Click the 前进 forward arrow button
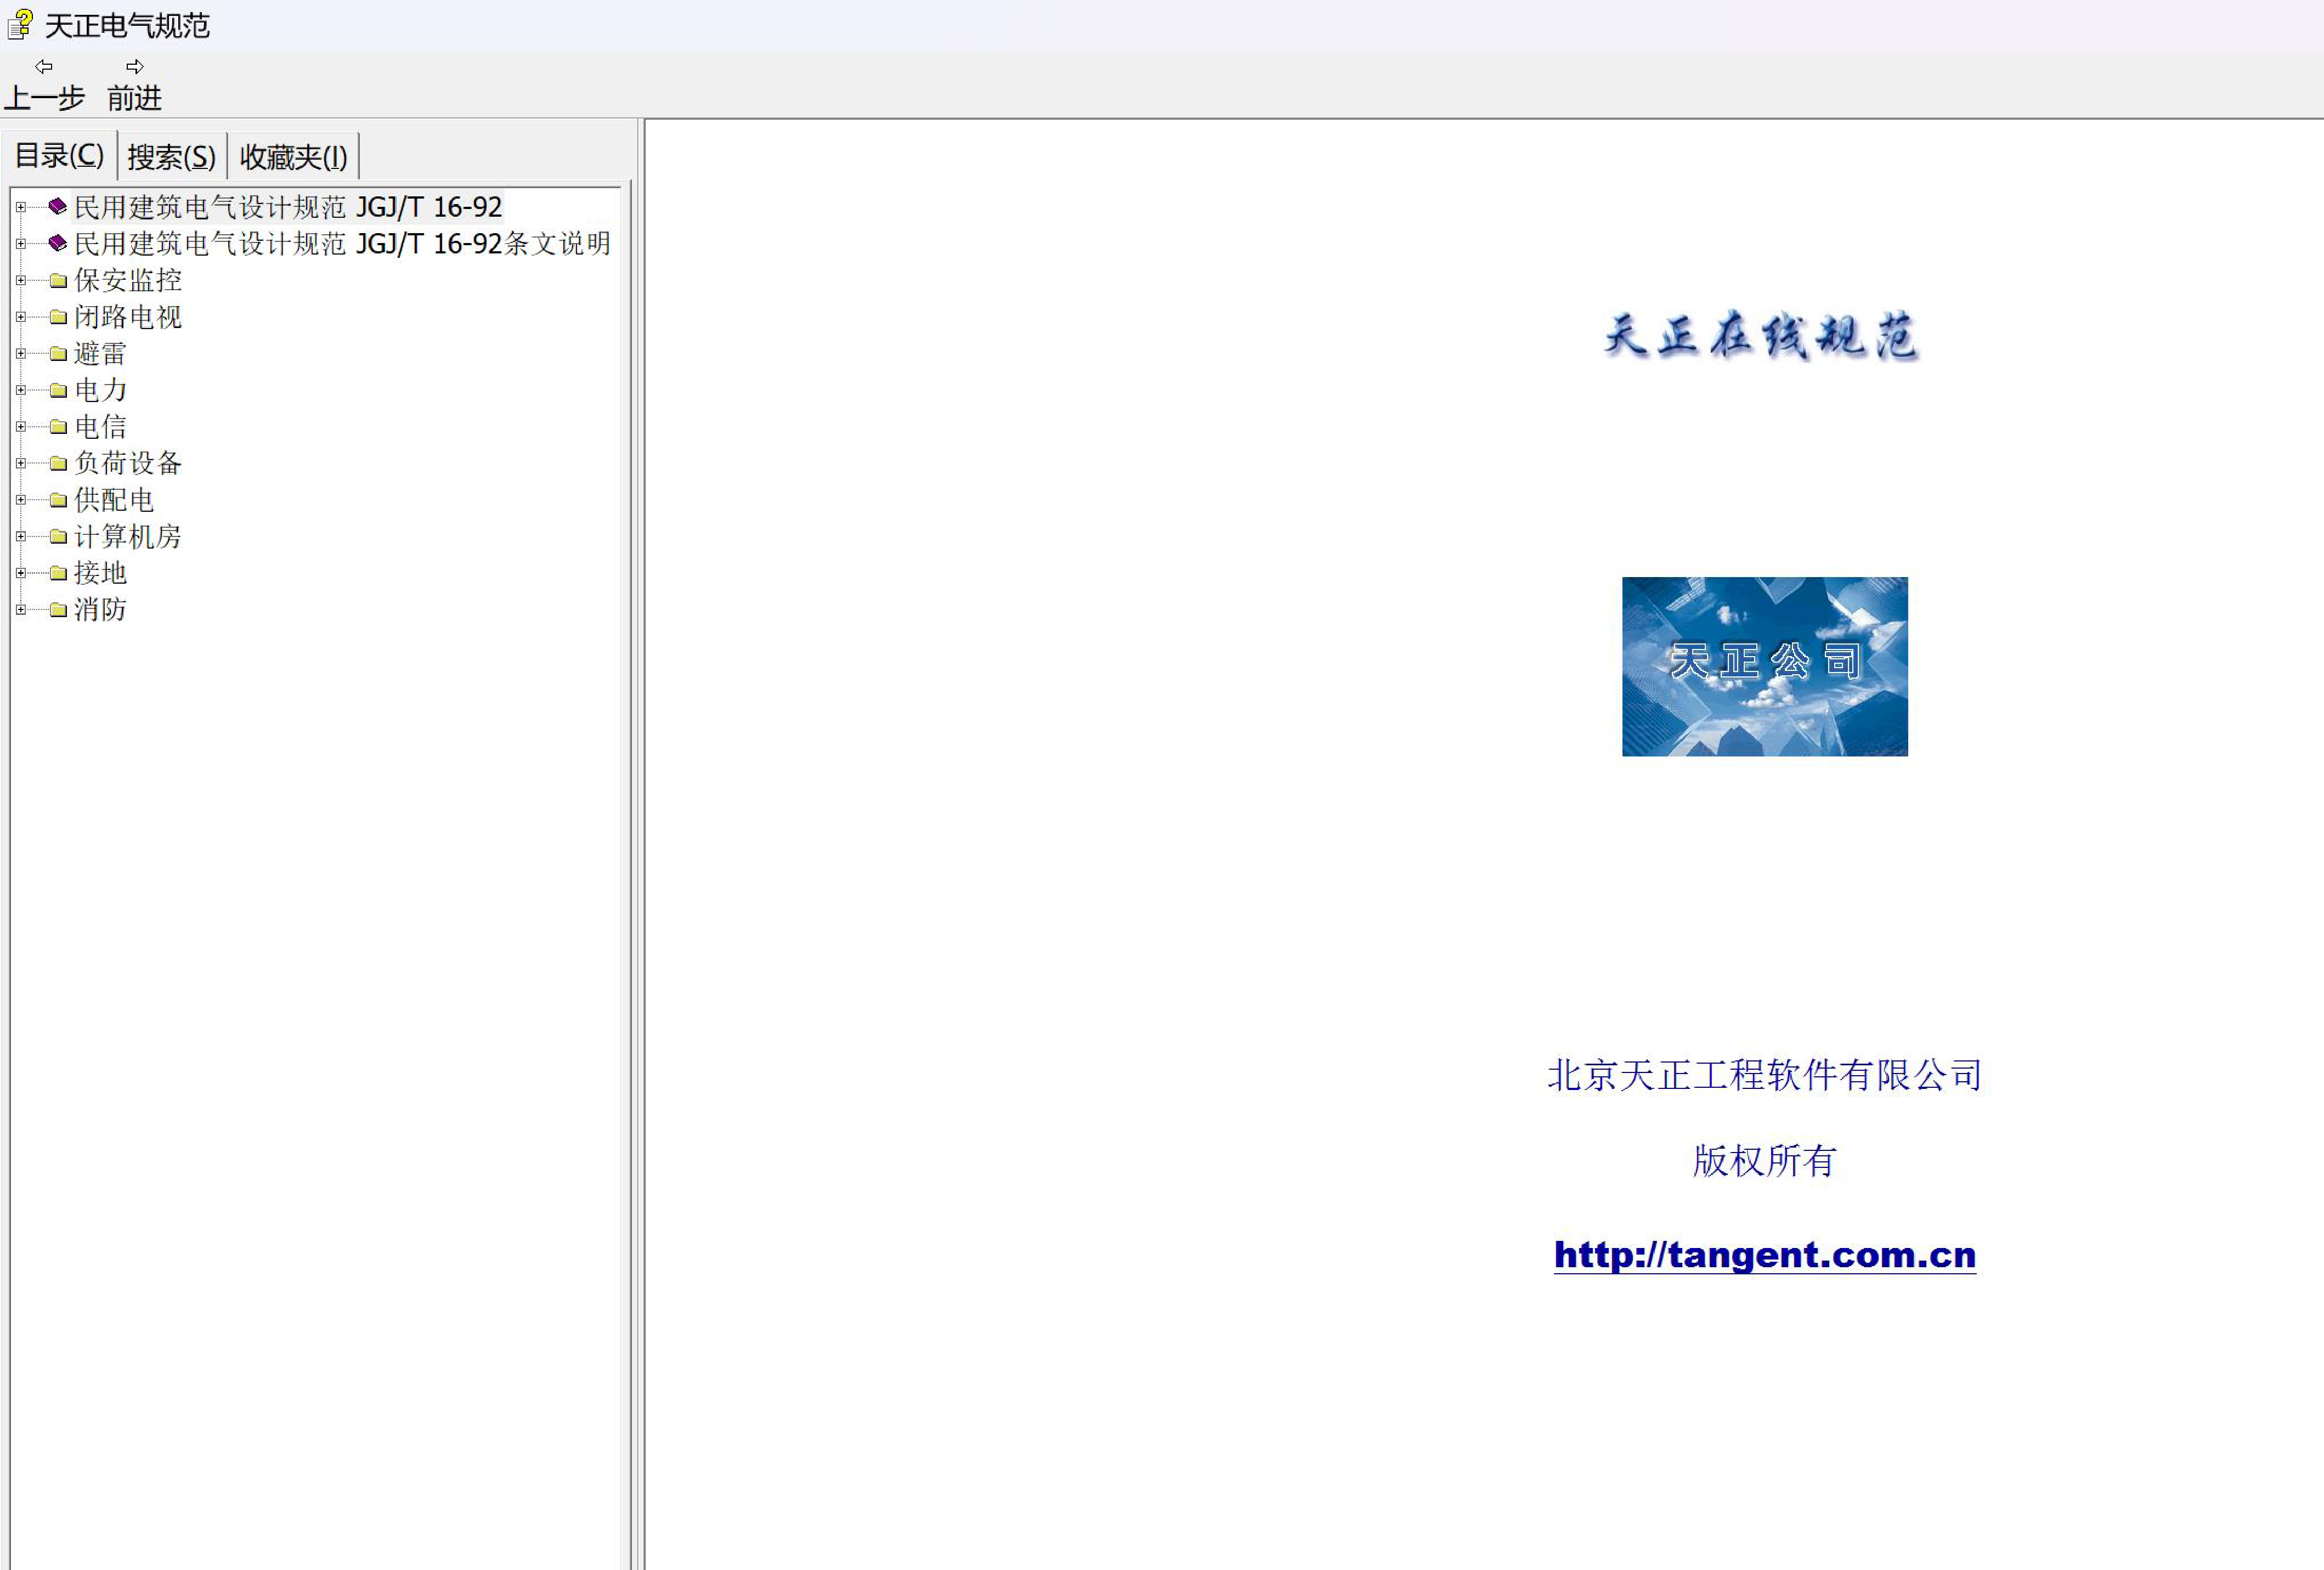2324x1570 pixels. click(134, 83)
